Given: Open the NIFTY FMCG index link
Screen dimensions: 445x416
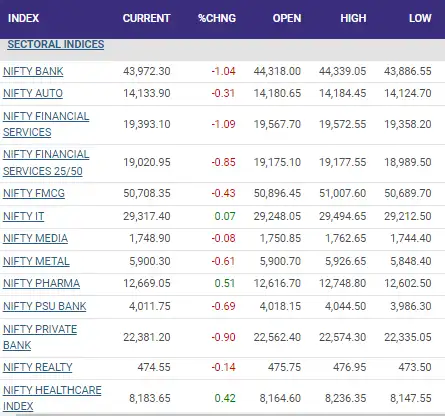Looking at the screenshot, I should (x=34, y=193).
